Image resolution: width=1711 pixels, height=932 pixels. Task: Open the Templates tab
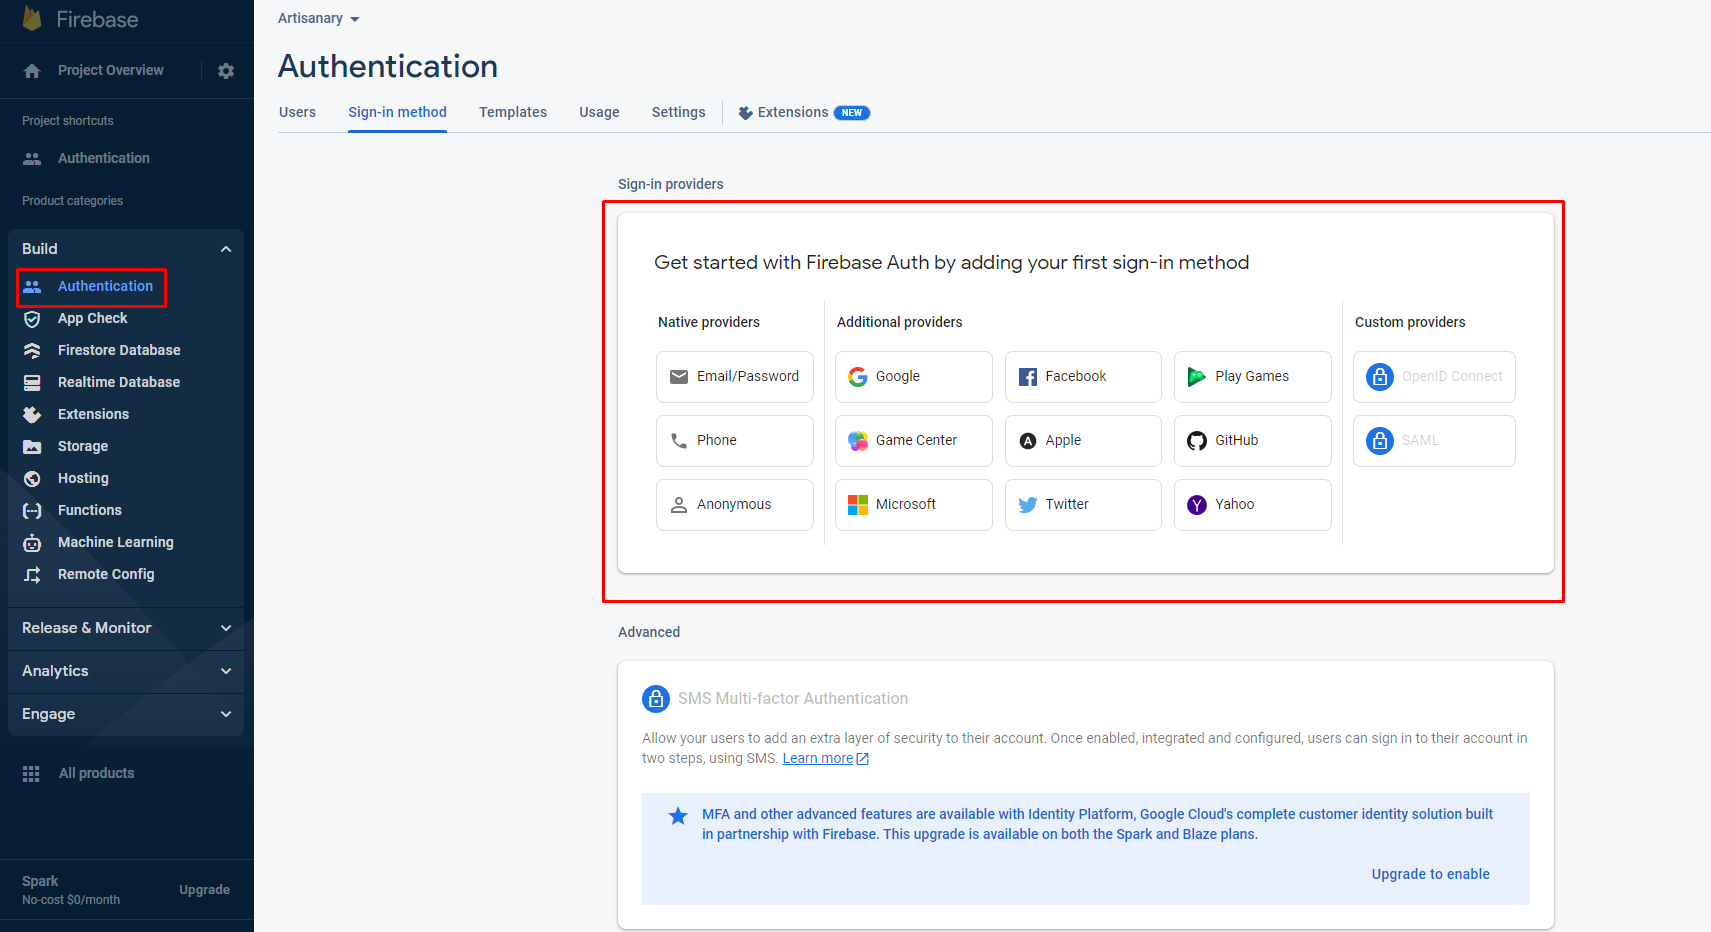513,112
